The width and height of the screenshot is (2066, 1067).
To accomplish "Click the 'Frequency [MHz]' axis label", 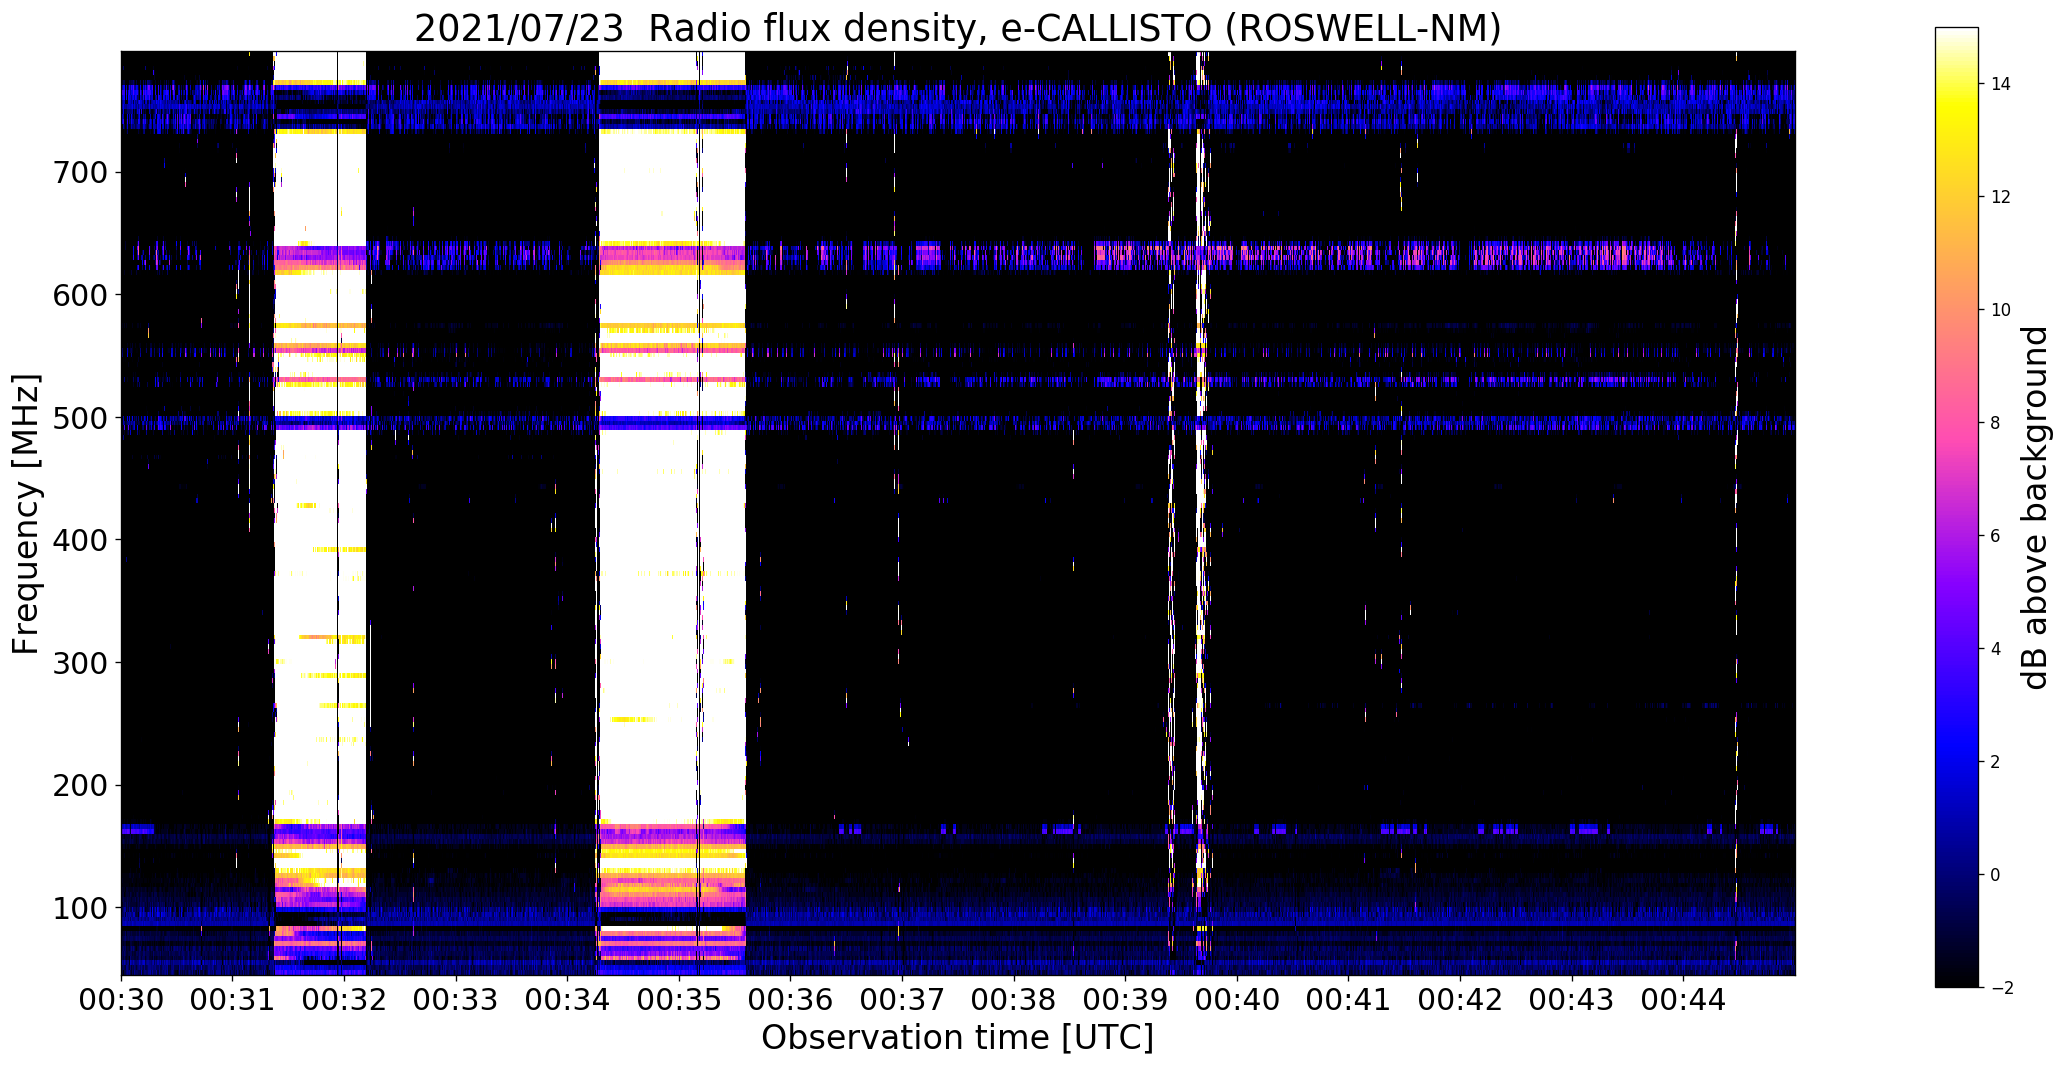I will point(26,514).
